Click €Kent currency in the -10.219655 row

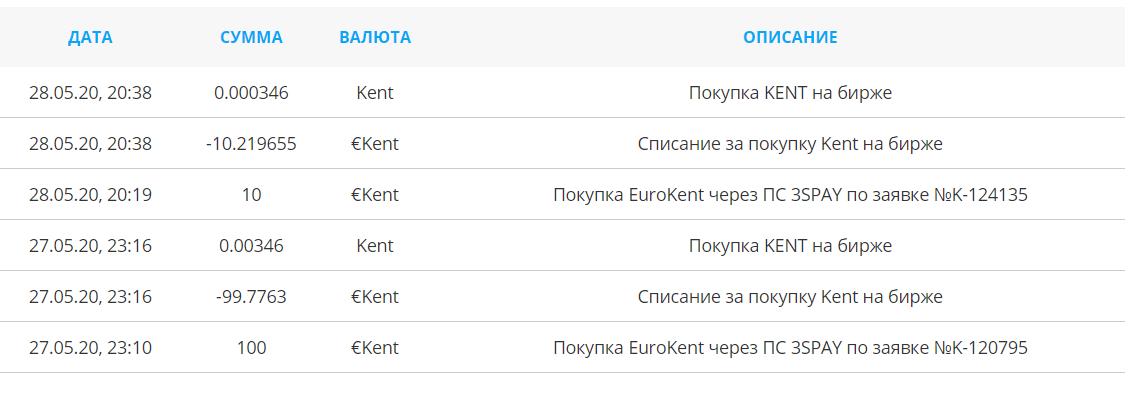click(375, 144)
